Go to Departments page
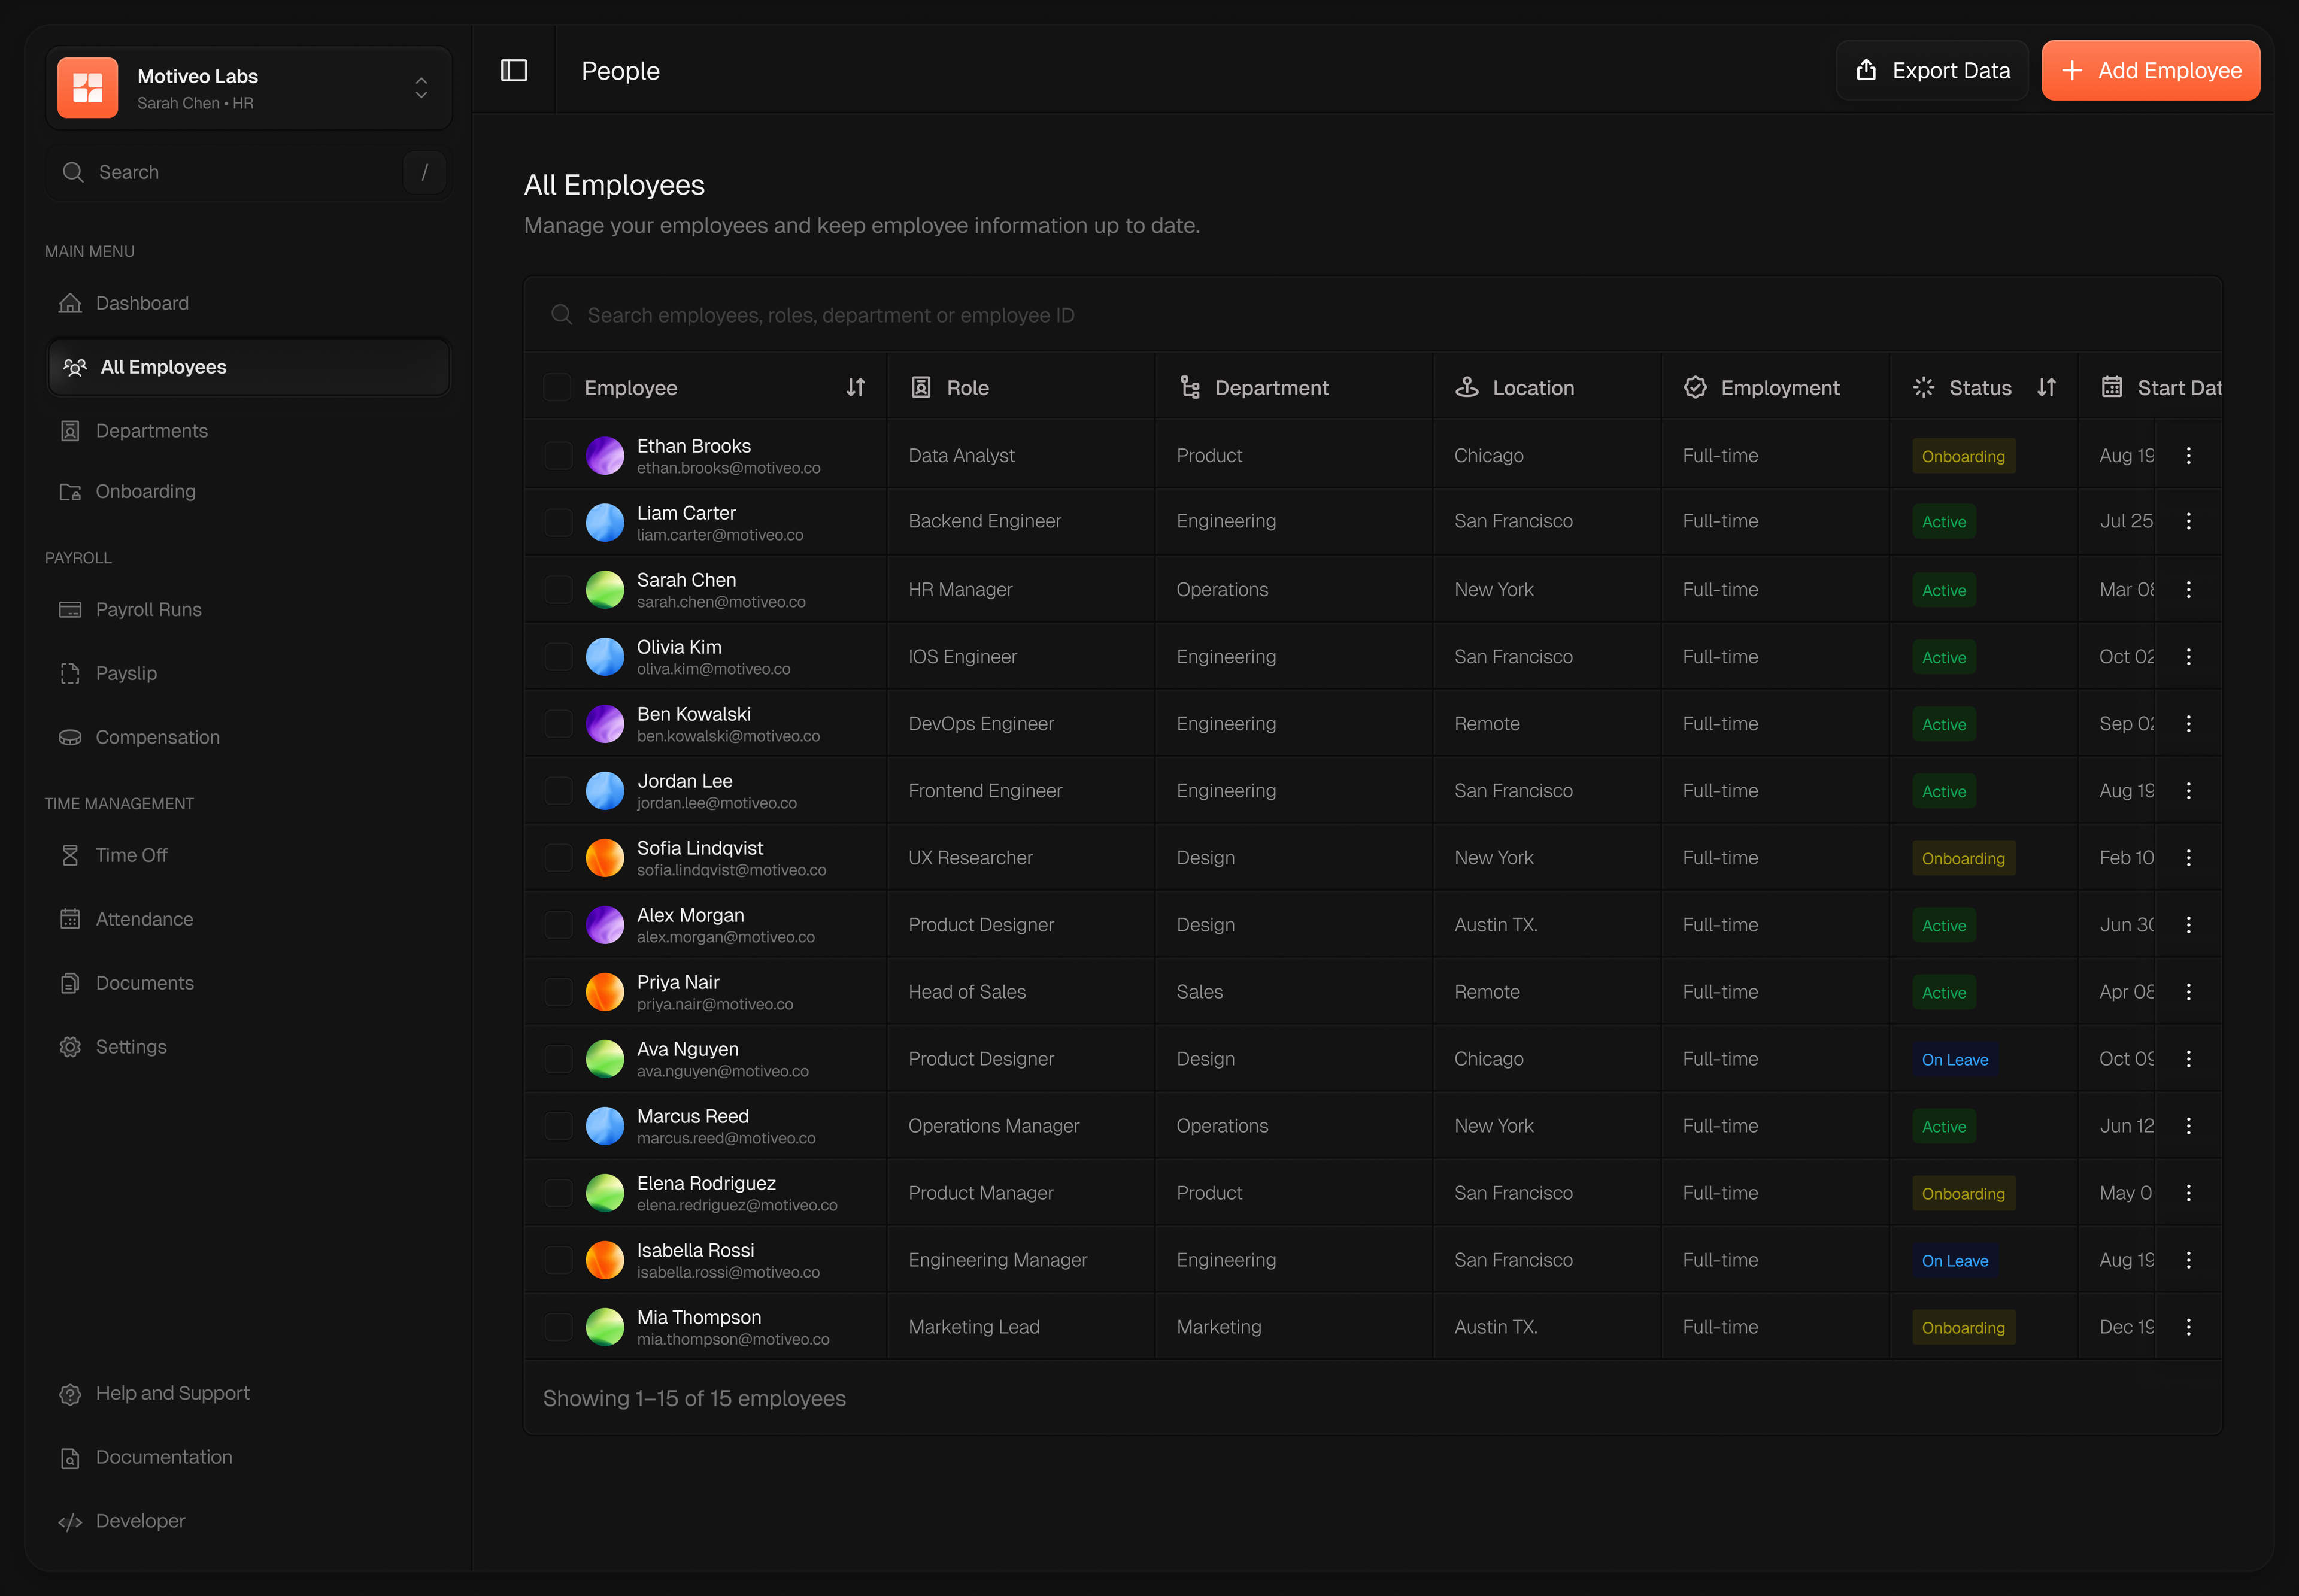The height and width of the screenshot is (1596, 2299). pos(248,431)
